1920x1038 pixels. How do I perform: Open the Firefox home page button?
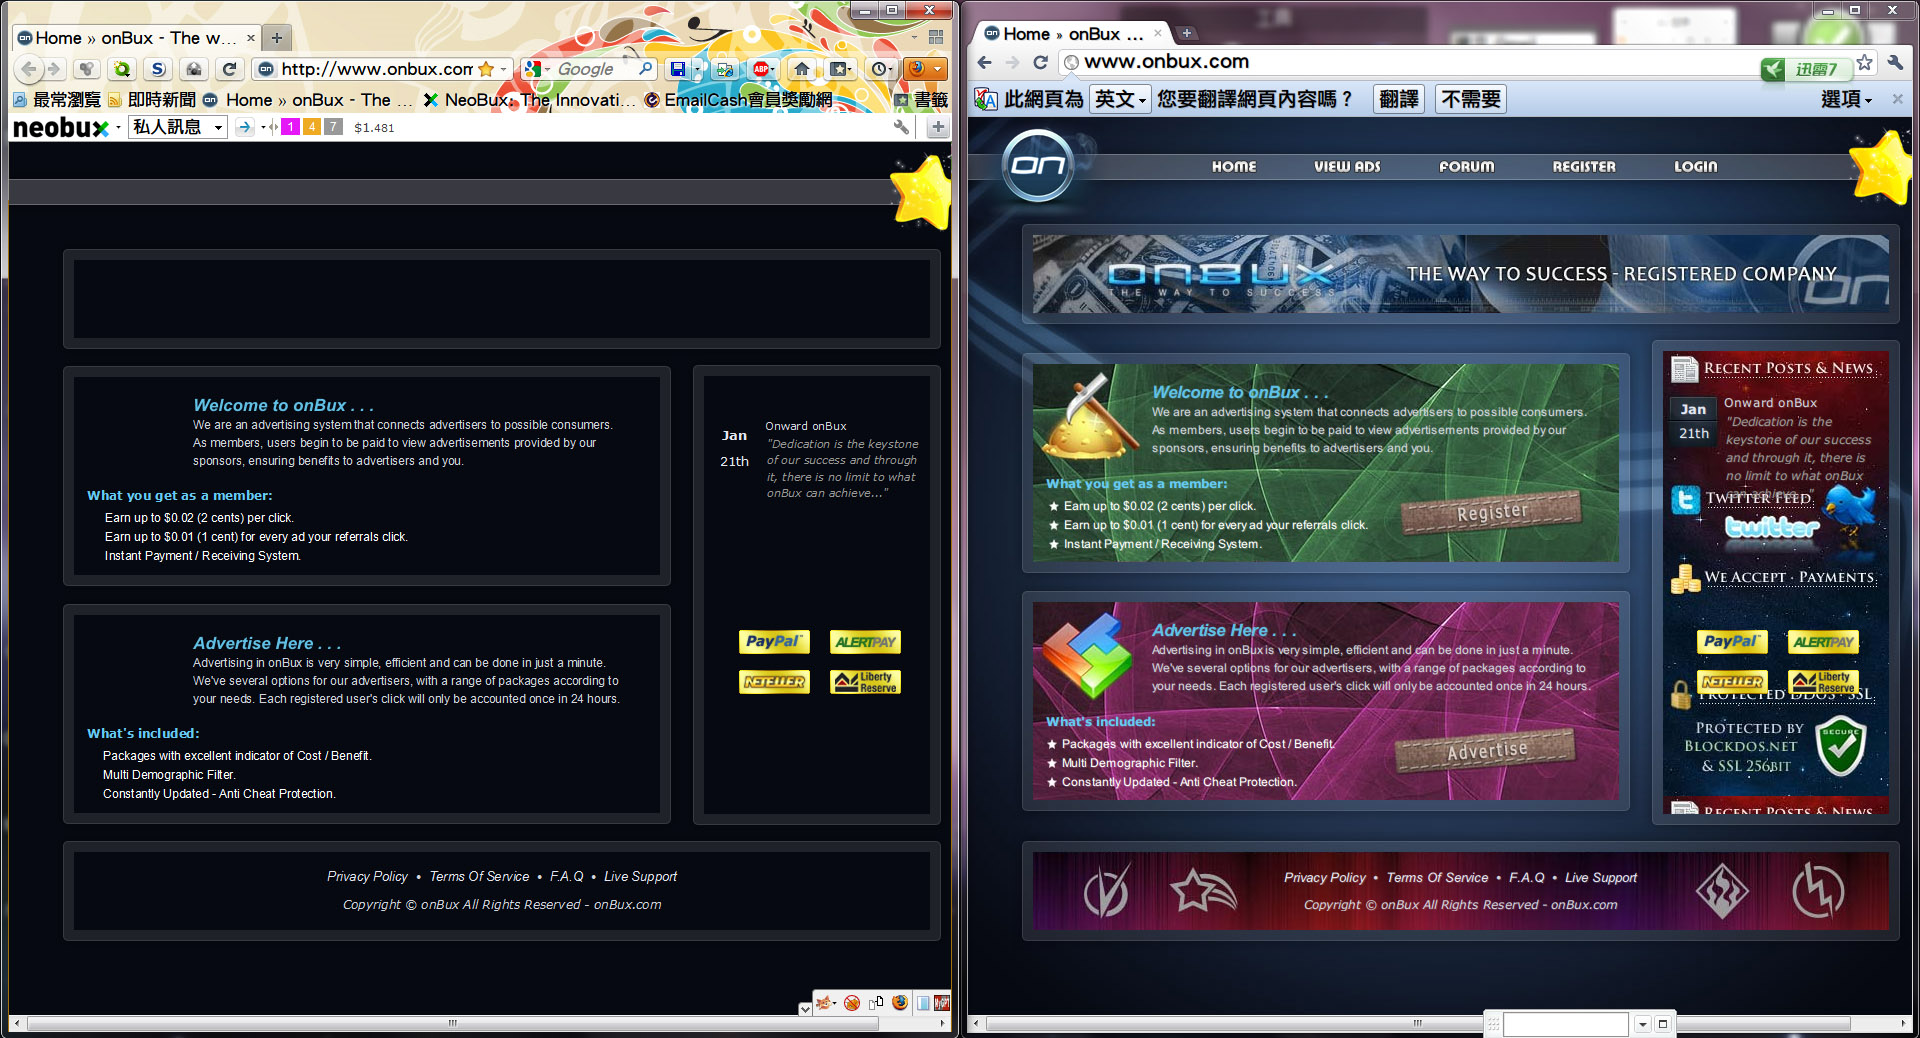coord(801,69)
